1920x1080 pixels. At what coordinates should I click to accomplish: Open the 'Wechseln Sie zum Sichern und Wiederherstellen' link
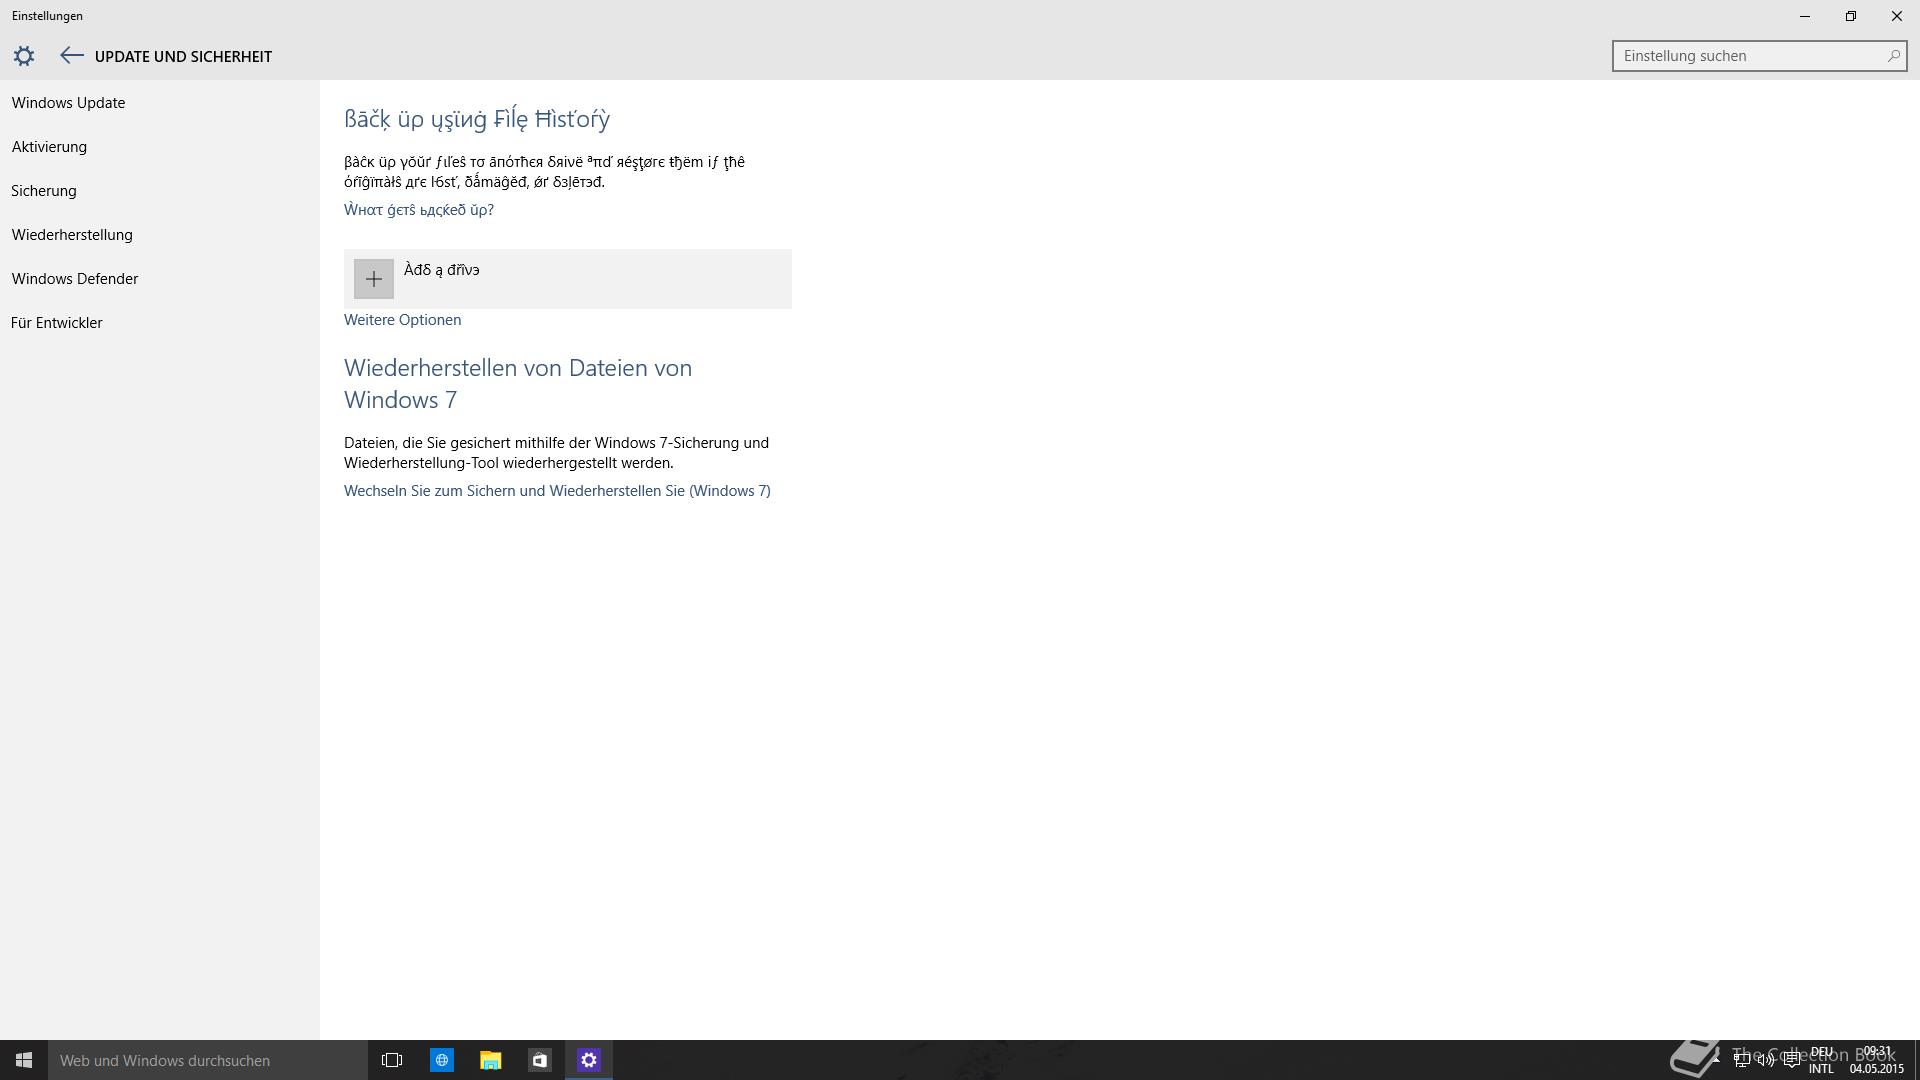(557, 491)
